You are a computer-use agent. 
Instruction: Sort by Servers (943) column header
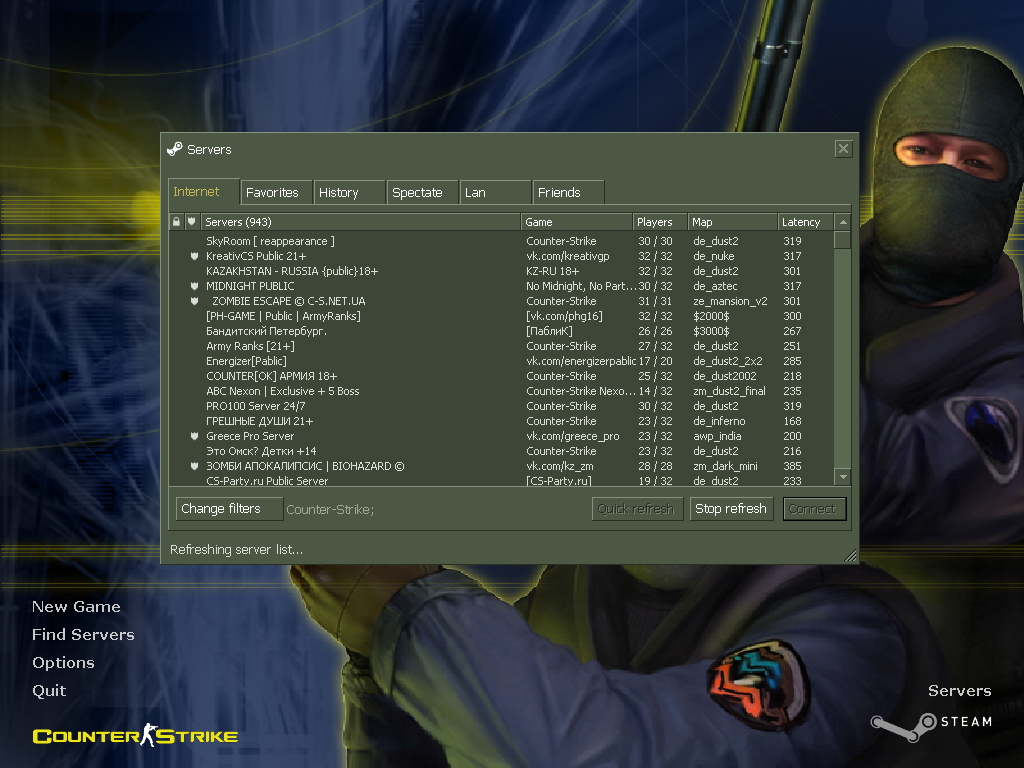point(360,222)
